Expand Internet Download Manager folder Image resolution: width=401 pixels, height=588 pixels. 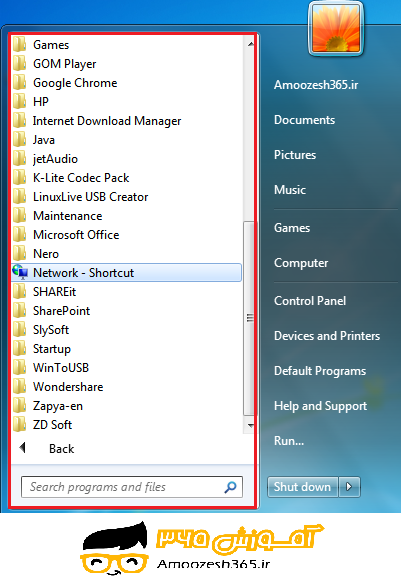(126, 121)
